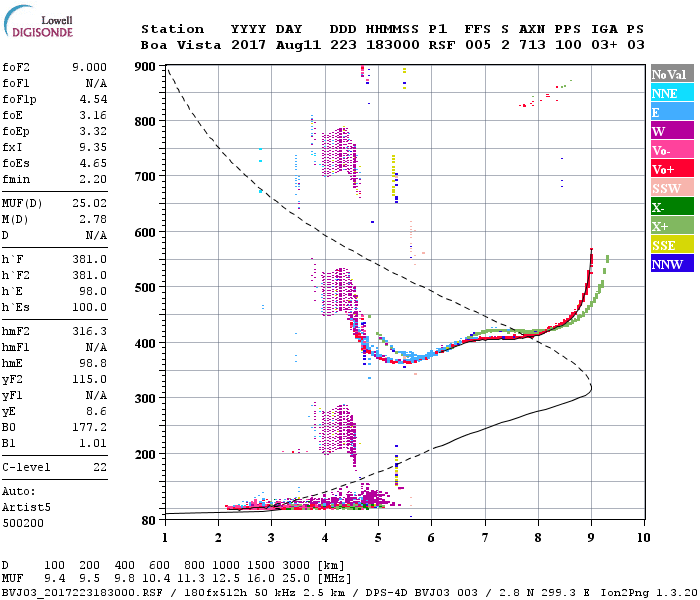Click the MUF value 25.0 in table

point(296,579)
